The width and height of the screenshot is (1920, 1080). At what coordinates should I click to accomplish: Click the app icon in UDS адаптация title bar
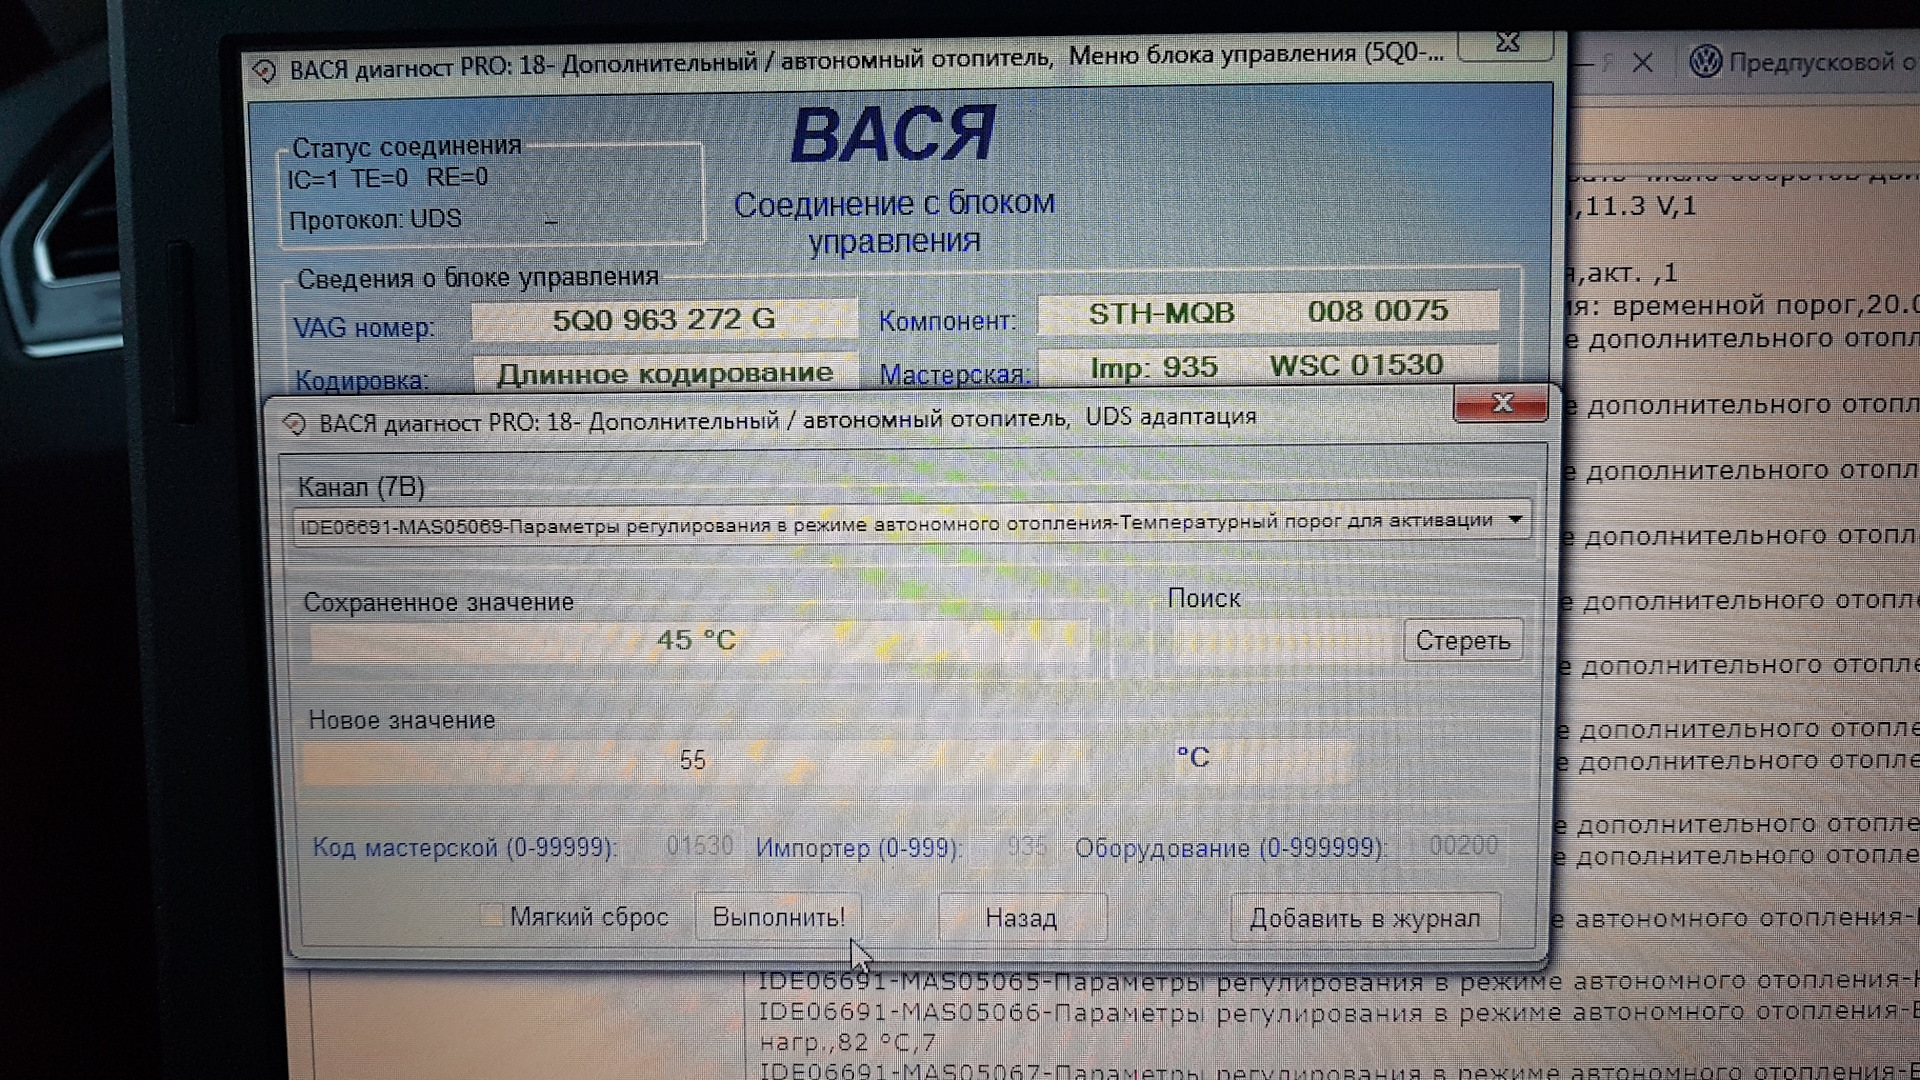pos(295,423)
